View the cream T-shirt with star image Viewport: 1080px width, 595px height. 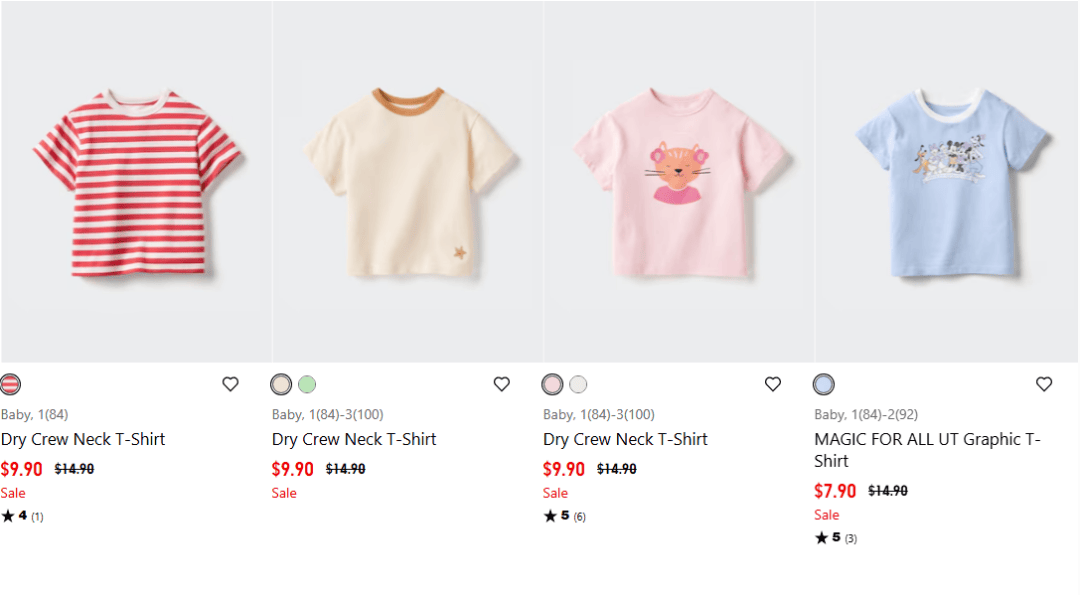pyautogui.click(x=407, y=182)
